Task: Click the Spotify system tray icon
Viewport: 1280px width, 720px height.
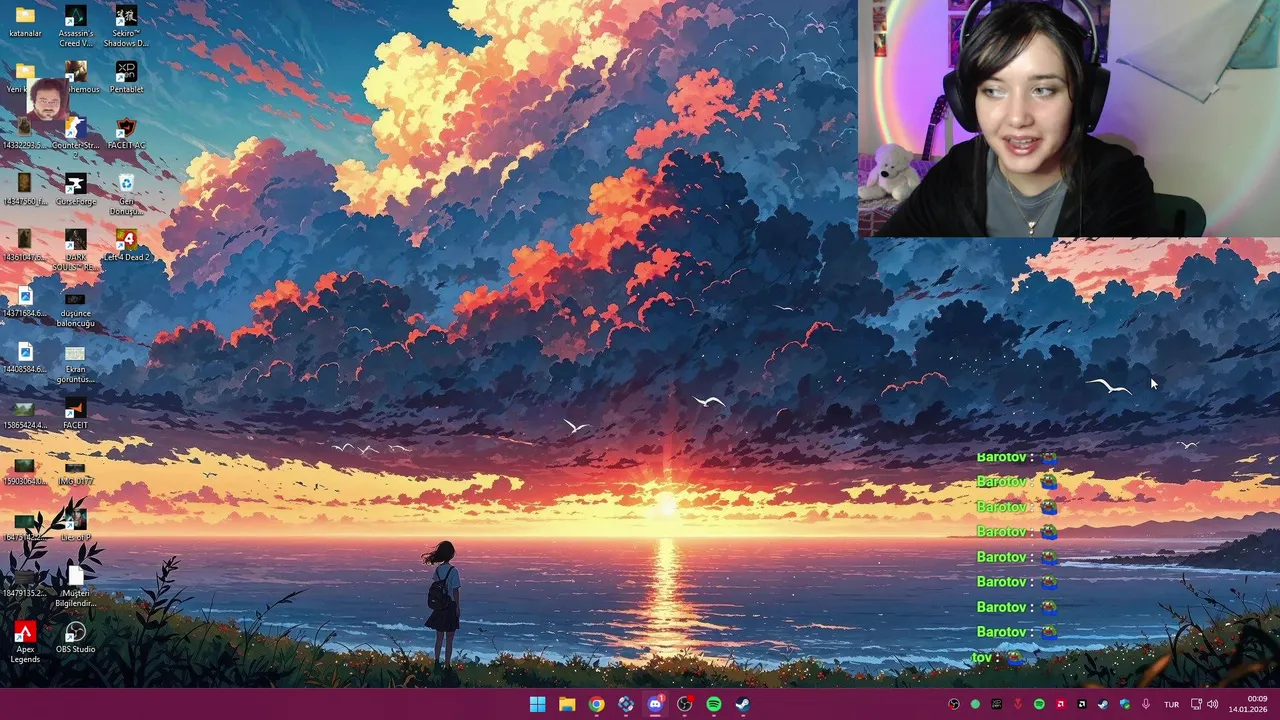Action: tap(1039, 704)
